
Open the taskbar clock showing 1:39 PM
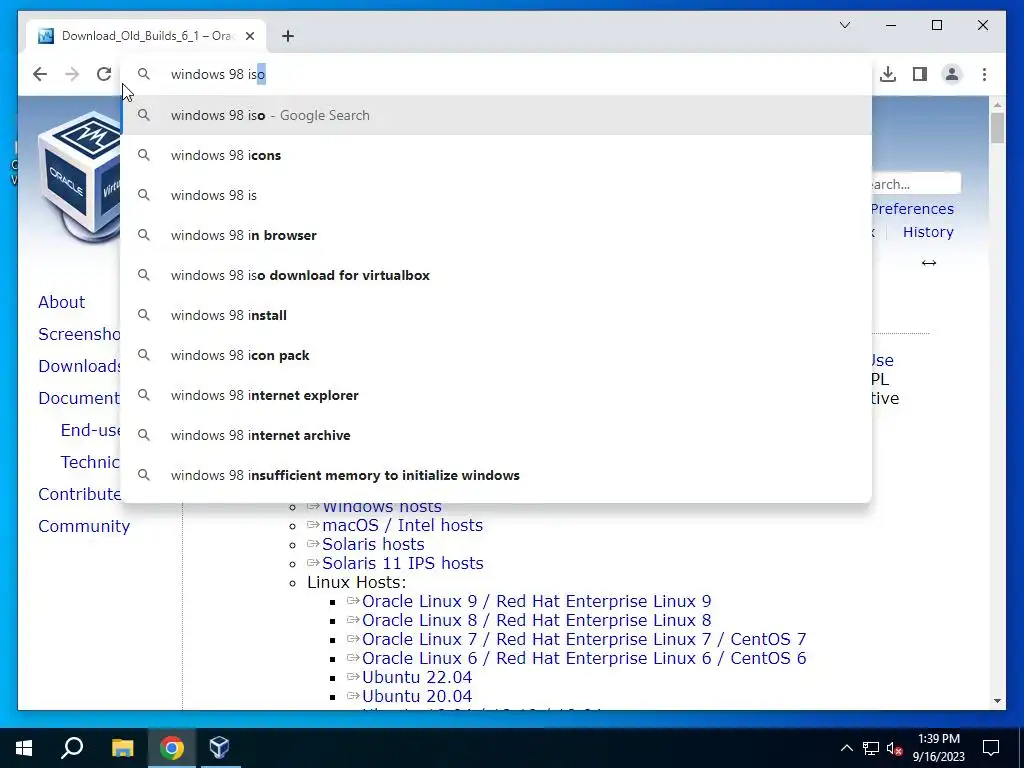tap(938, 748)
